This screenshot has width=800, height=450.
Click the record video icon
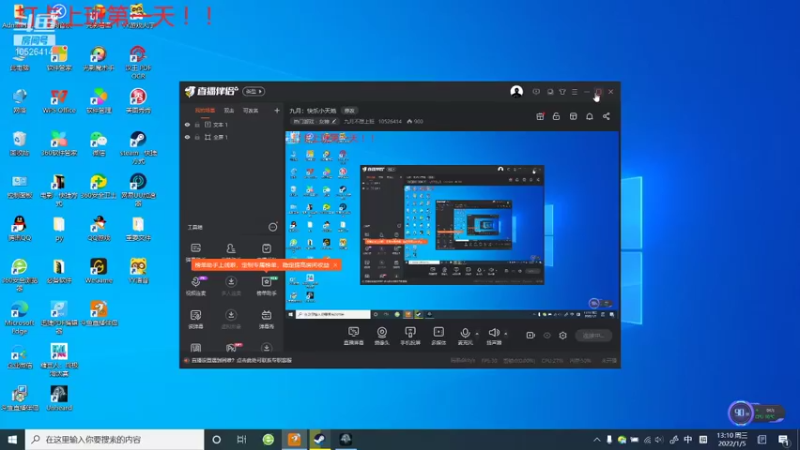[531, 336]
